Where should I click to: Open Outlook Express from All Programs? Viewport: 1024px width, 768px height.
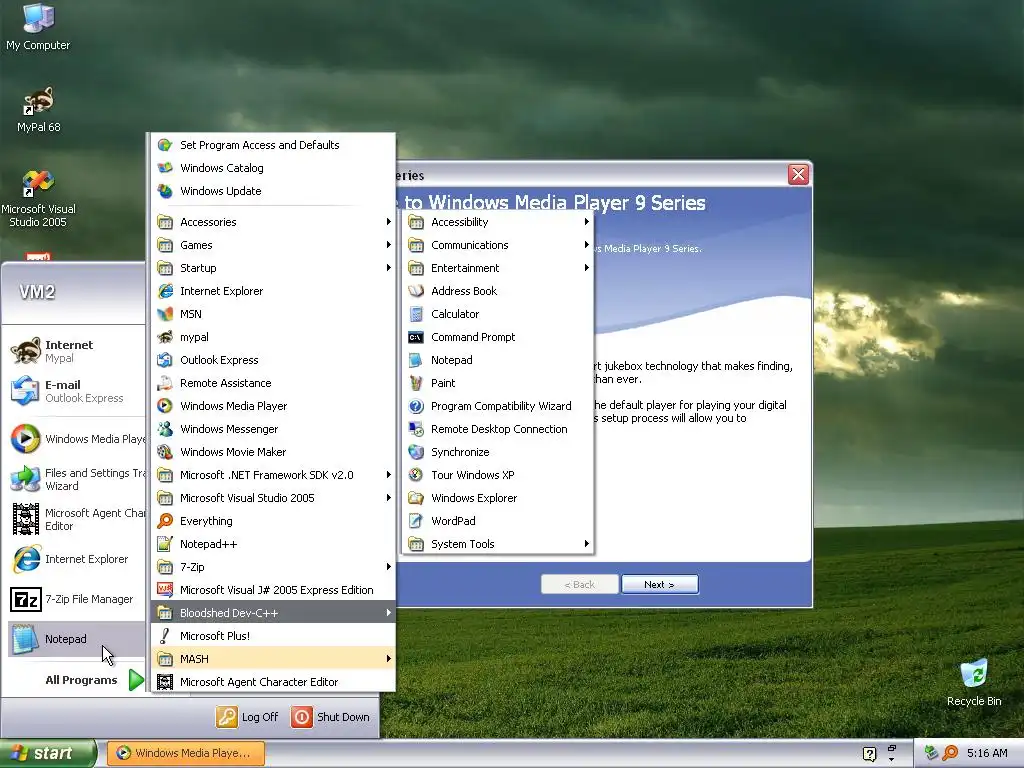click(274, 360)
